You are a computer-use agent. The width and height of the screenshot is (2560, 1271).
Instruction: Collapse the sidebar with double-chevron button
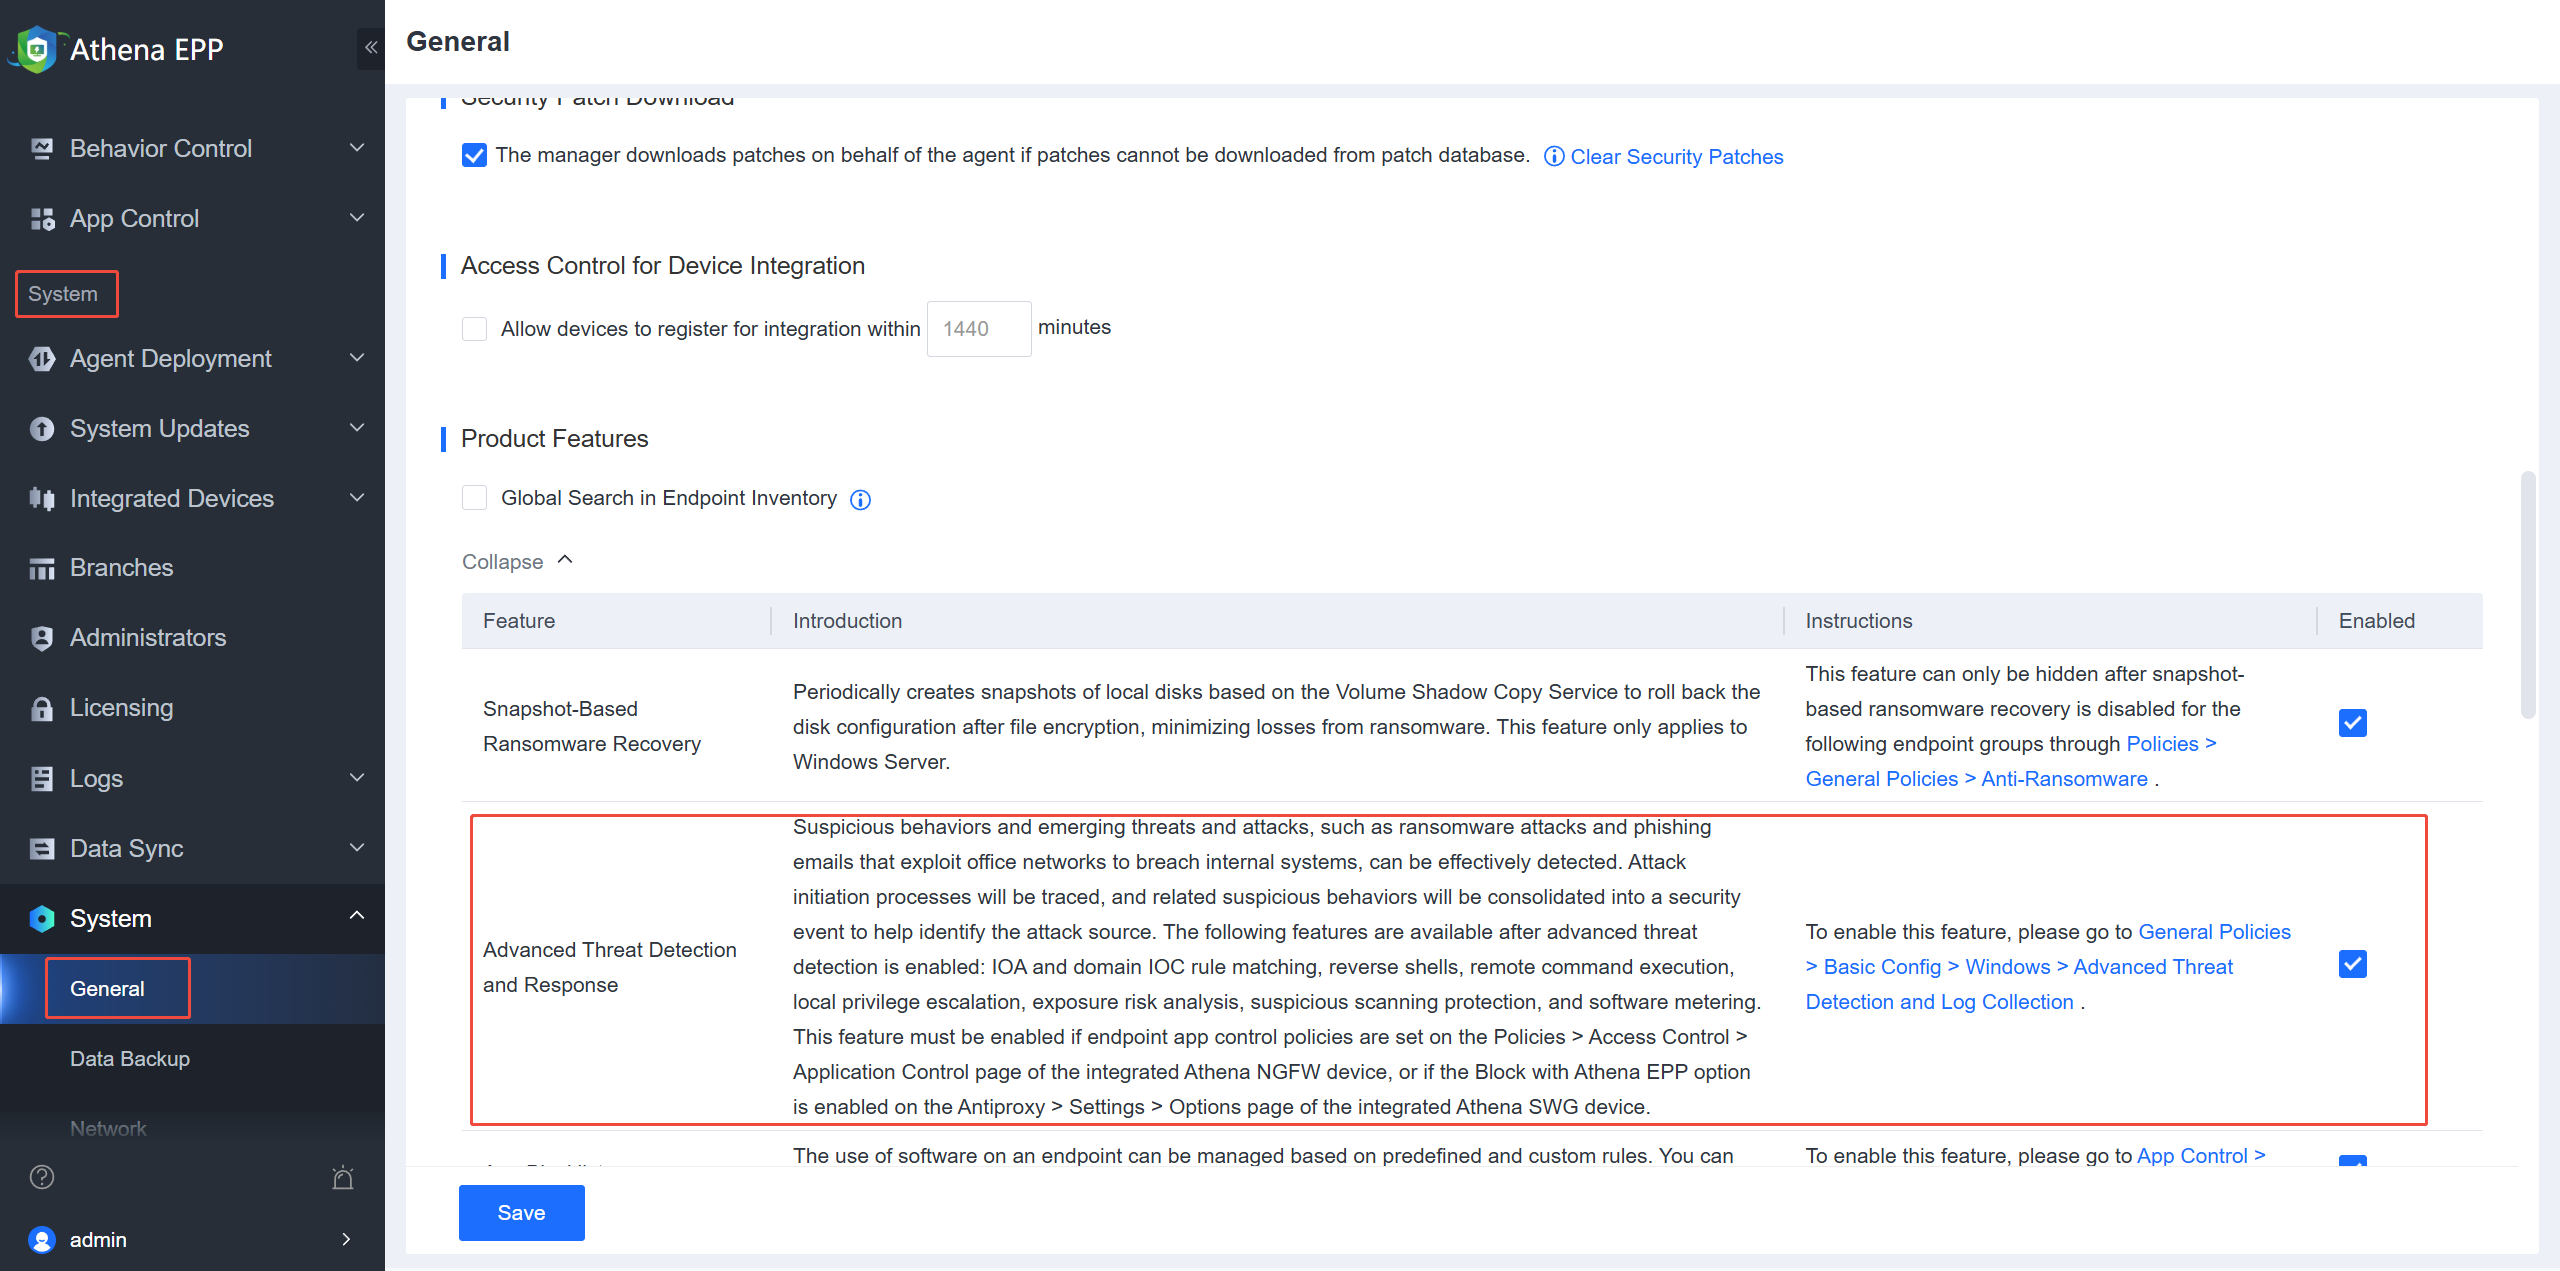click(371, 47)
